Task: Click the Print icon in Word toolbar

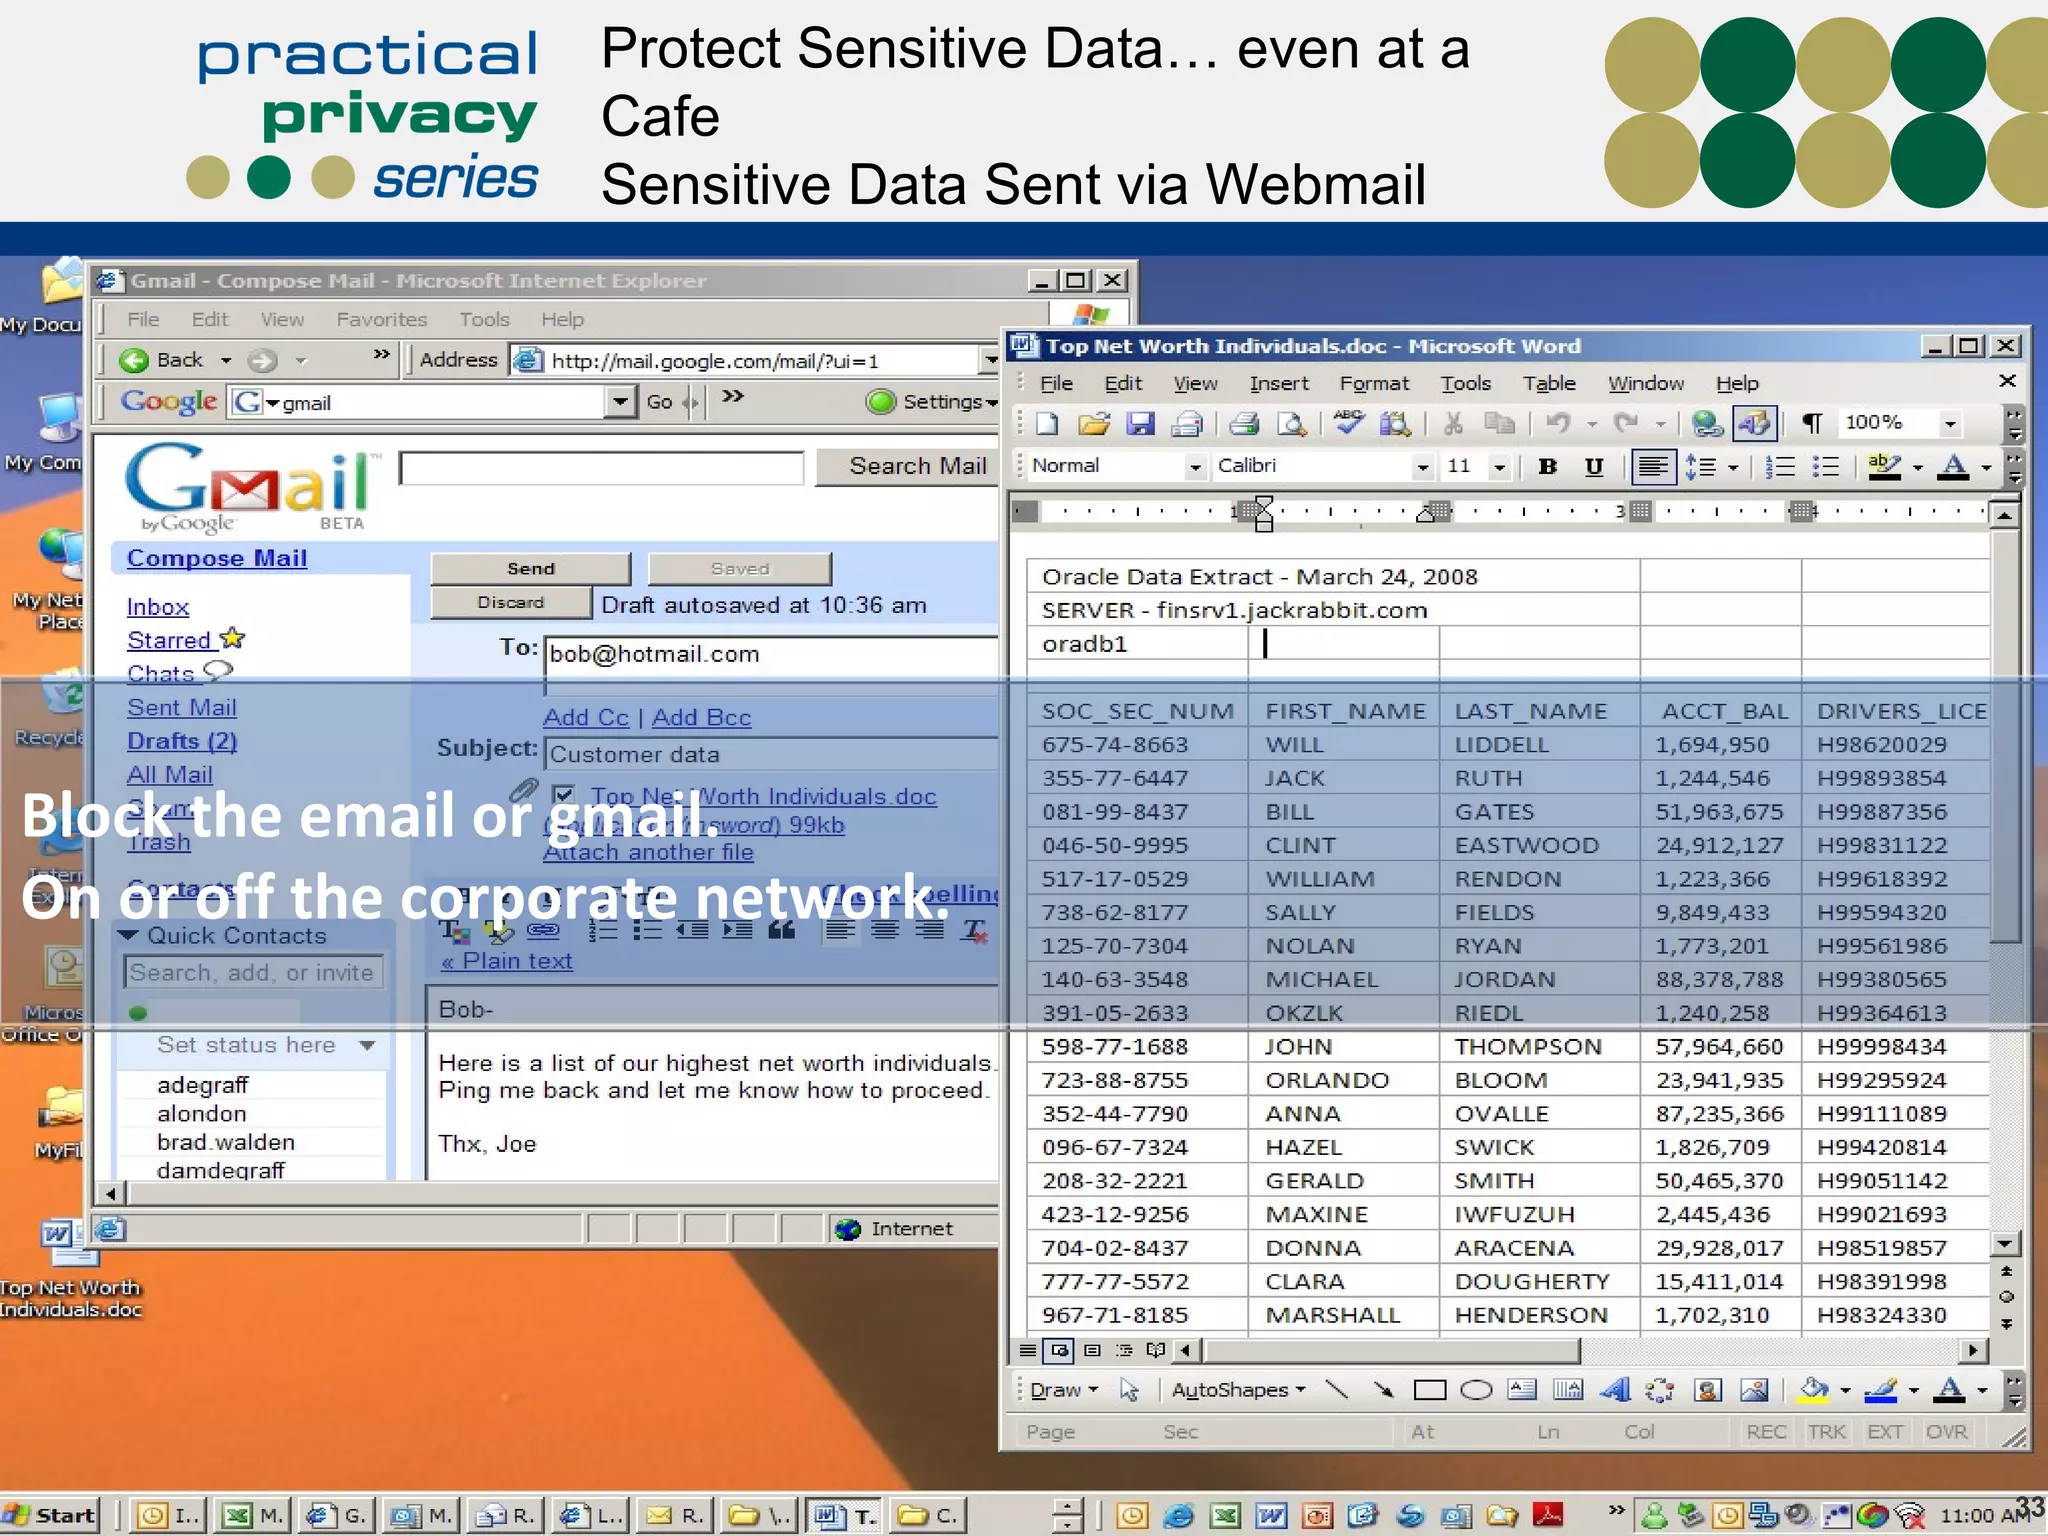Action: [x=1244, y=424]
